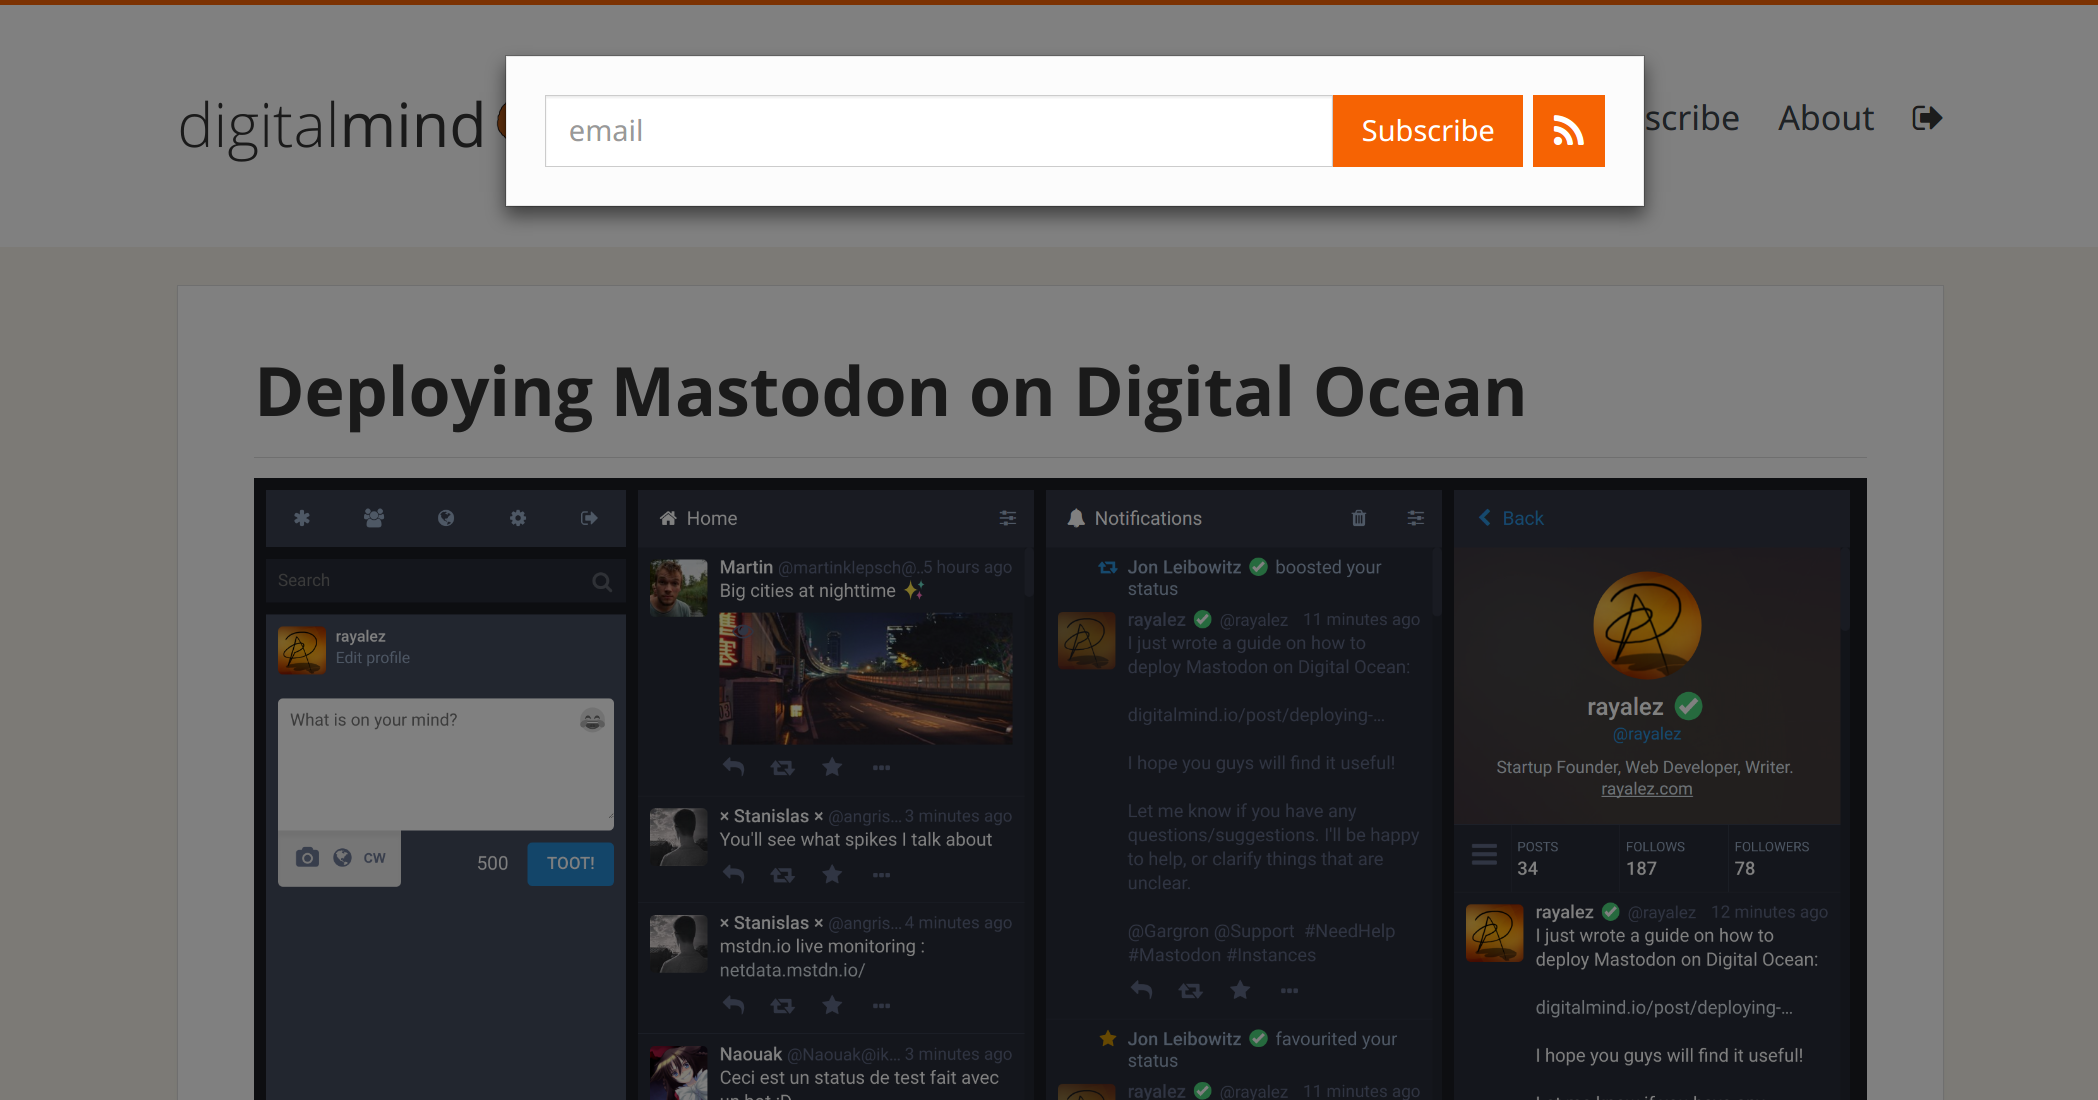
Task: Open the ellipsis menu on Martin's post
Action: [881, 768]
